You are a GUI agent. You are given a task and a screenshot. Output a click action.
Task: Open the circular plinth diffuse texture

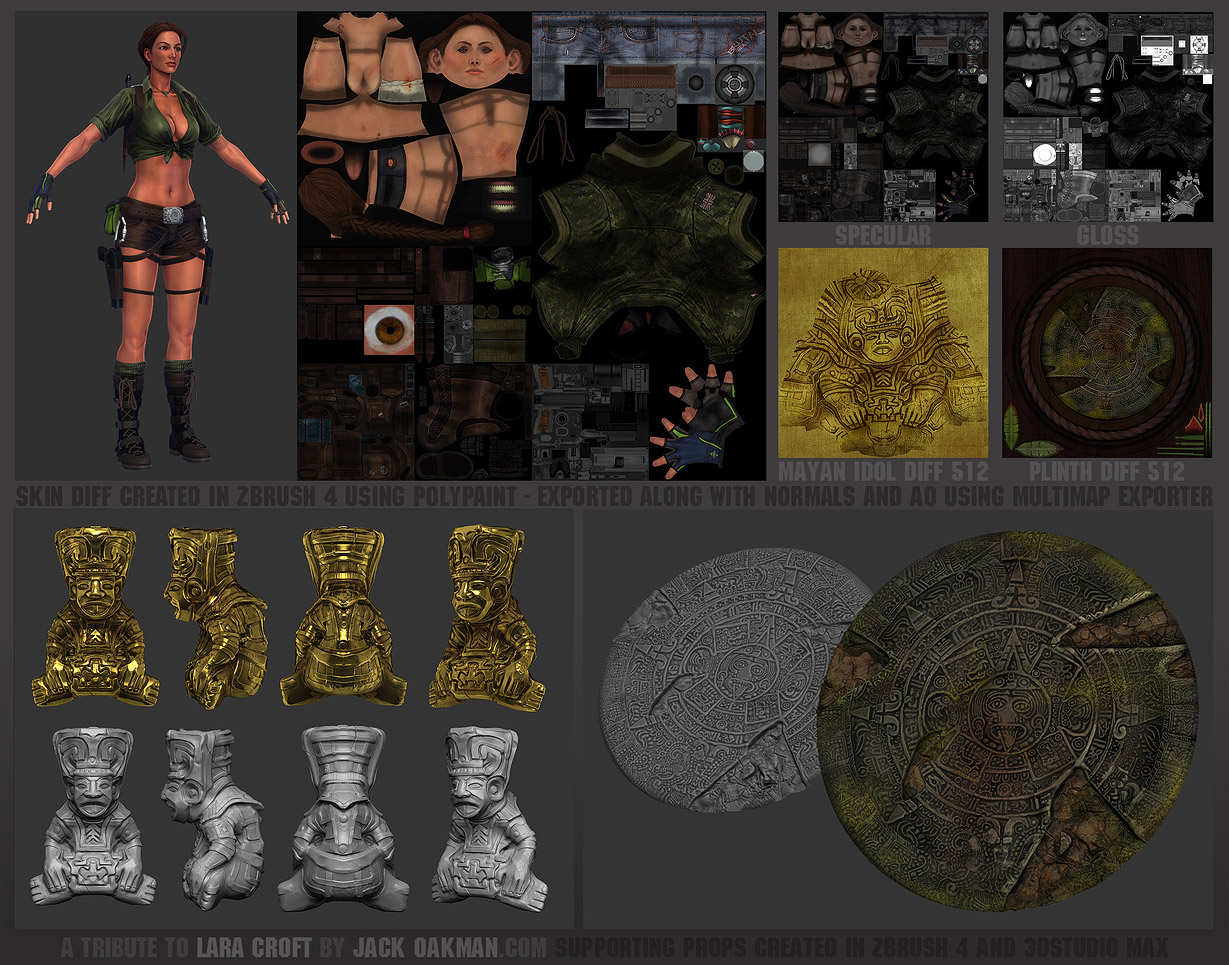pyautogui.click(x=1107, y=353)
